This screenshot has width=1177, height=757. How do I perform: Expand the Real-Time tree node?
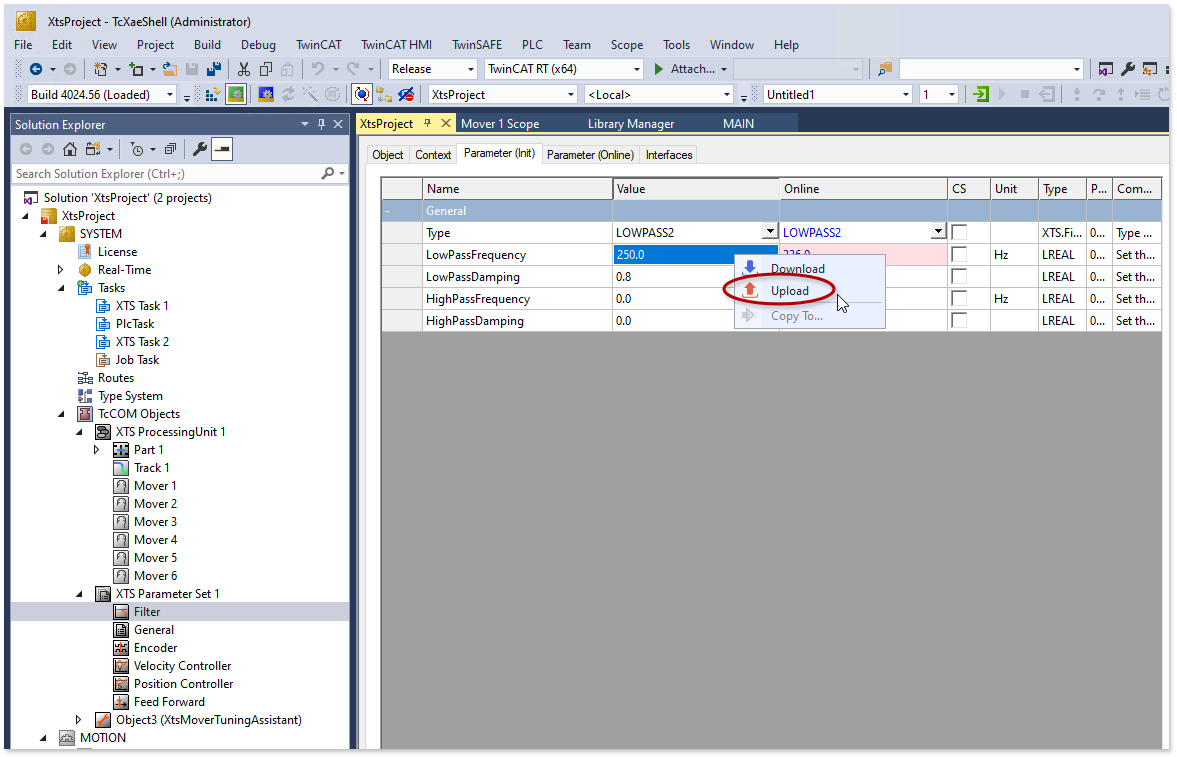coord(61,270)
